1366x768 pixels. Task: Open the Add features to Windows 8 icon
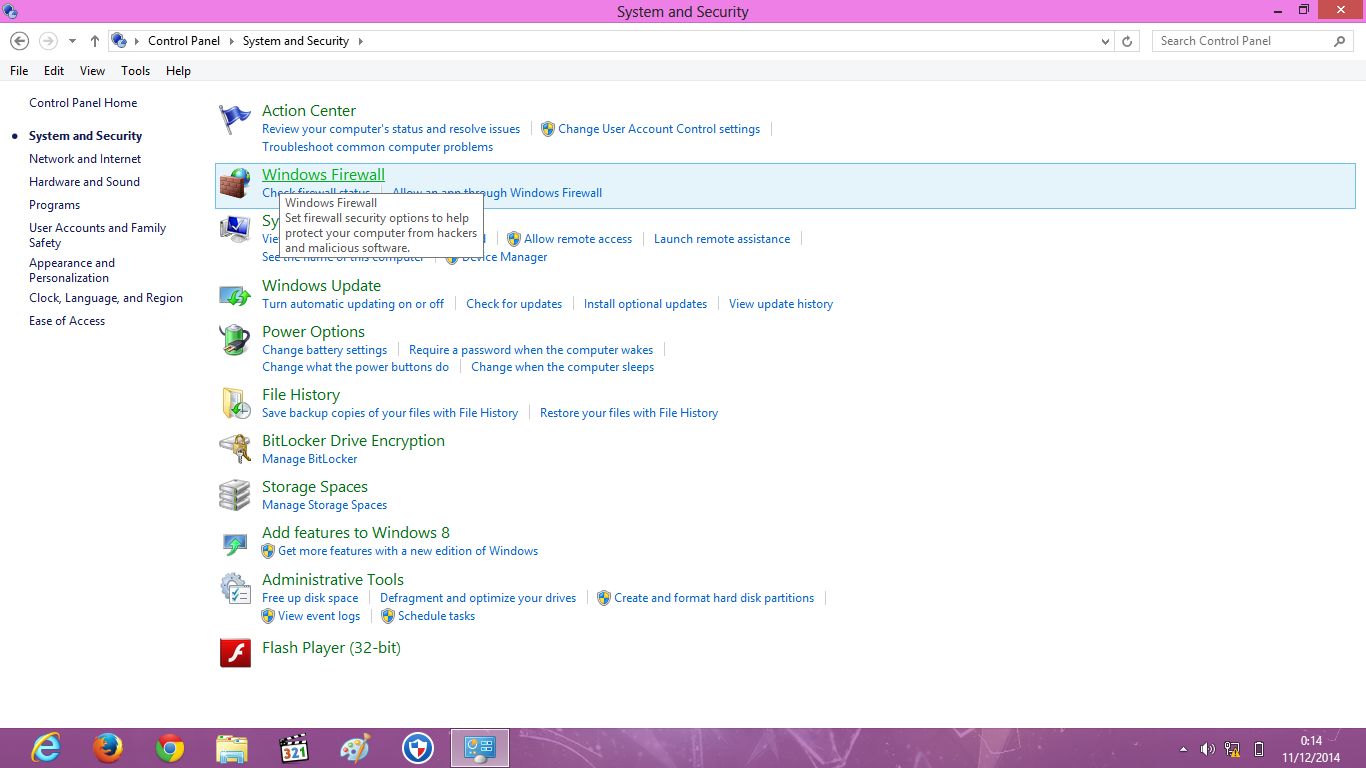tap(235, 543)
